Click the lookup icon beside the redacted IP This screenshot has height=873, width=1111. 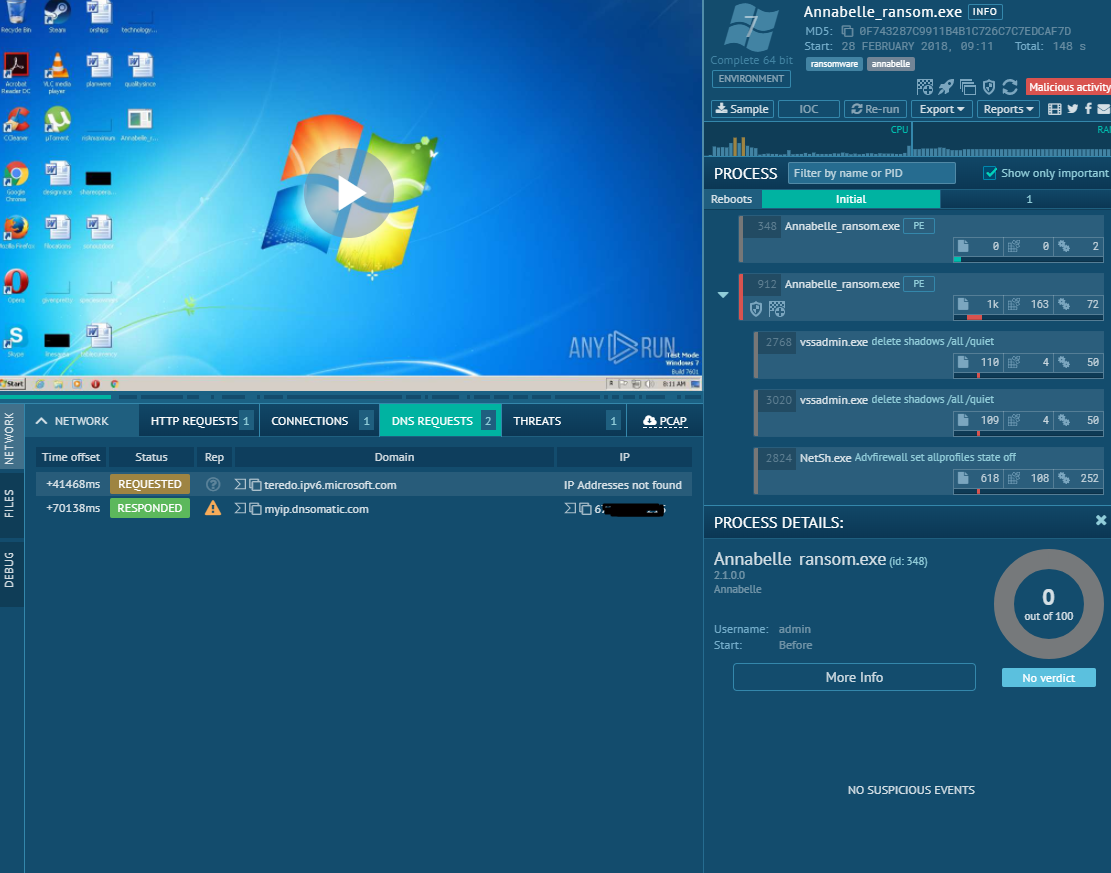(570, 509)
